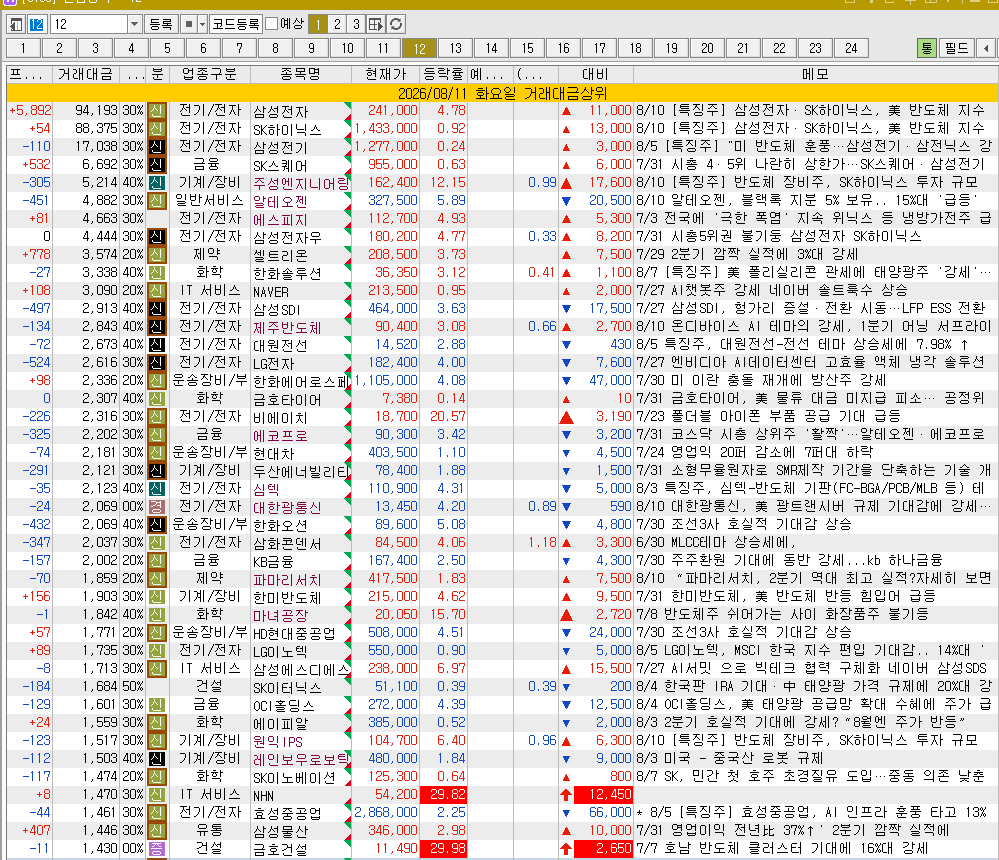Click the red up triangle in the 삼성전자 row
This screenshot has height=860, width=999.
tap(566, 111)
